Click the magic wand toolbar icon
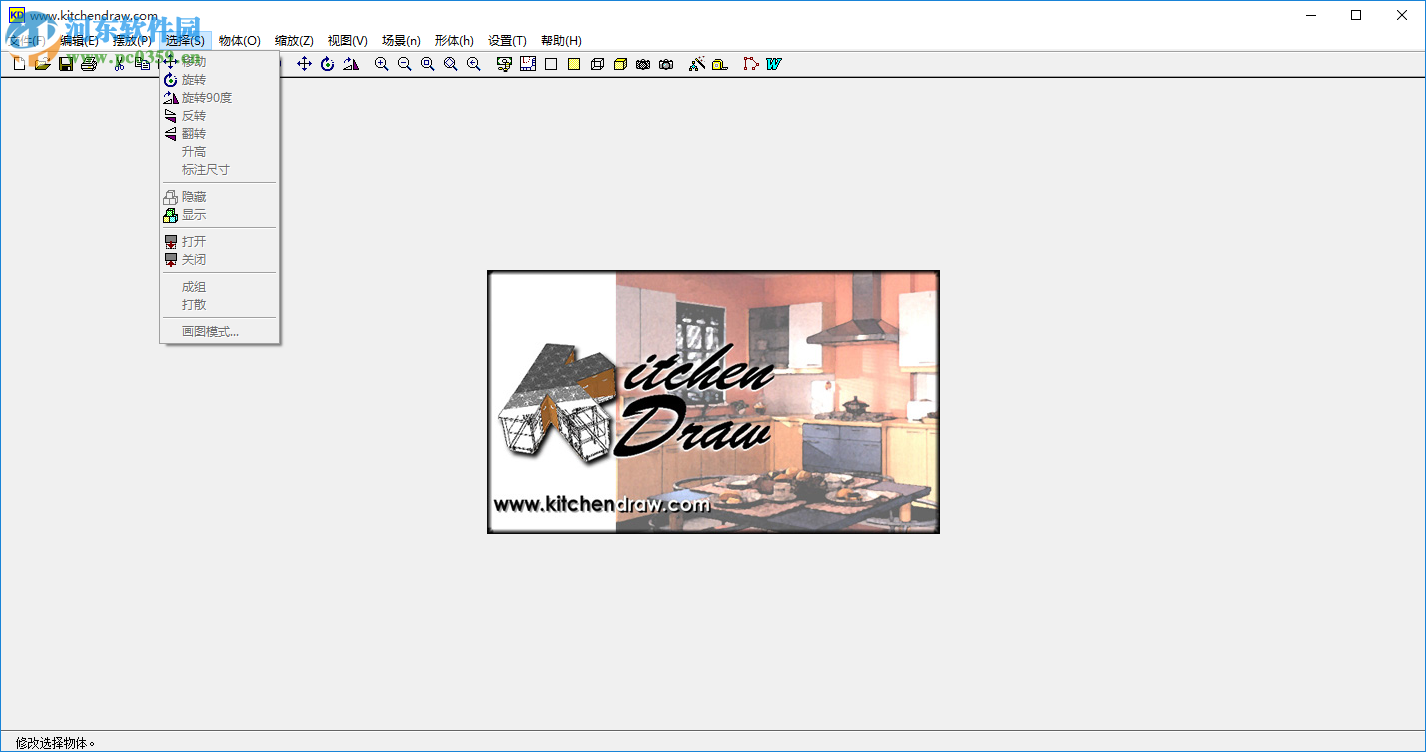 [697, 64]
